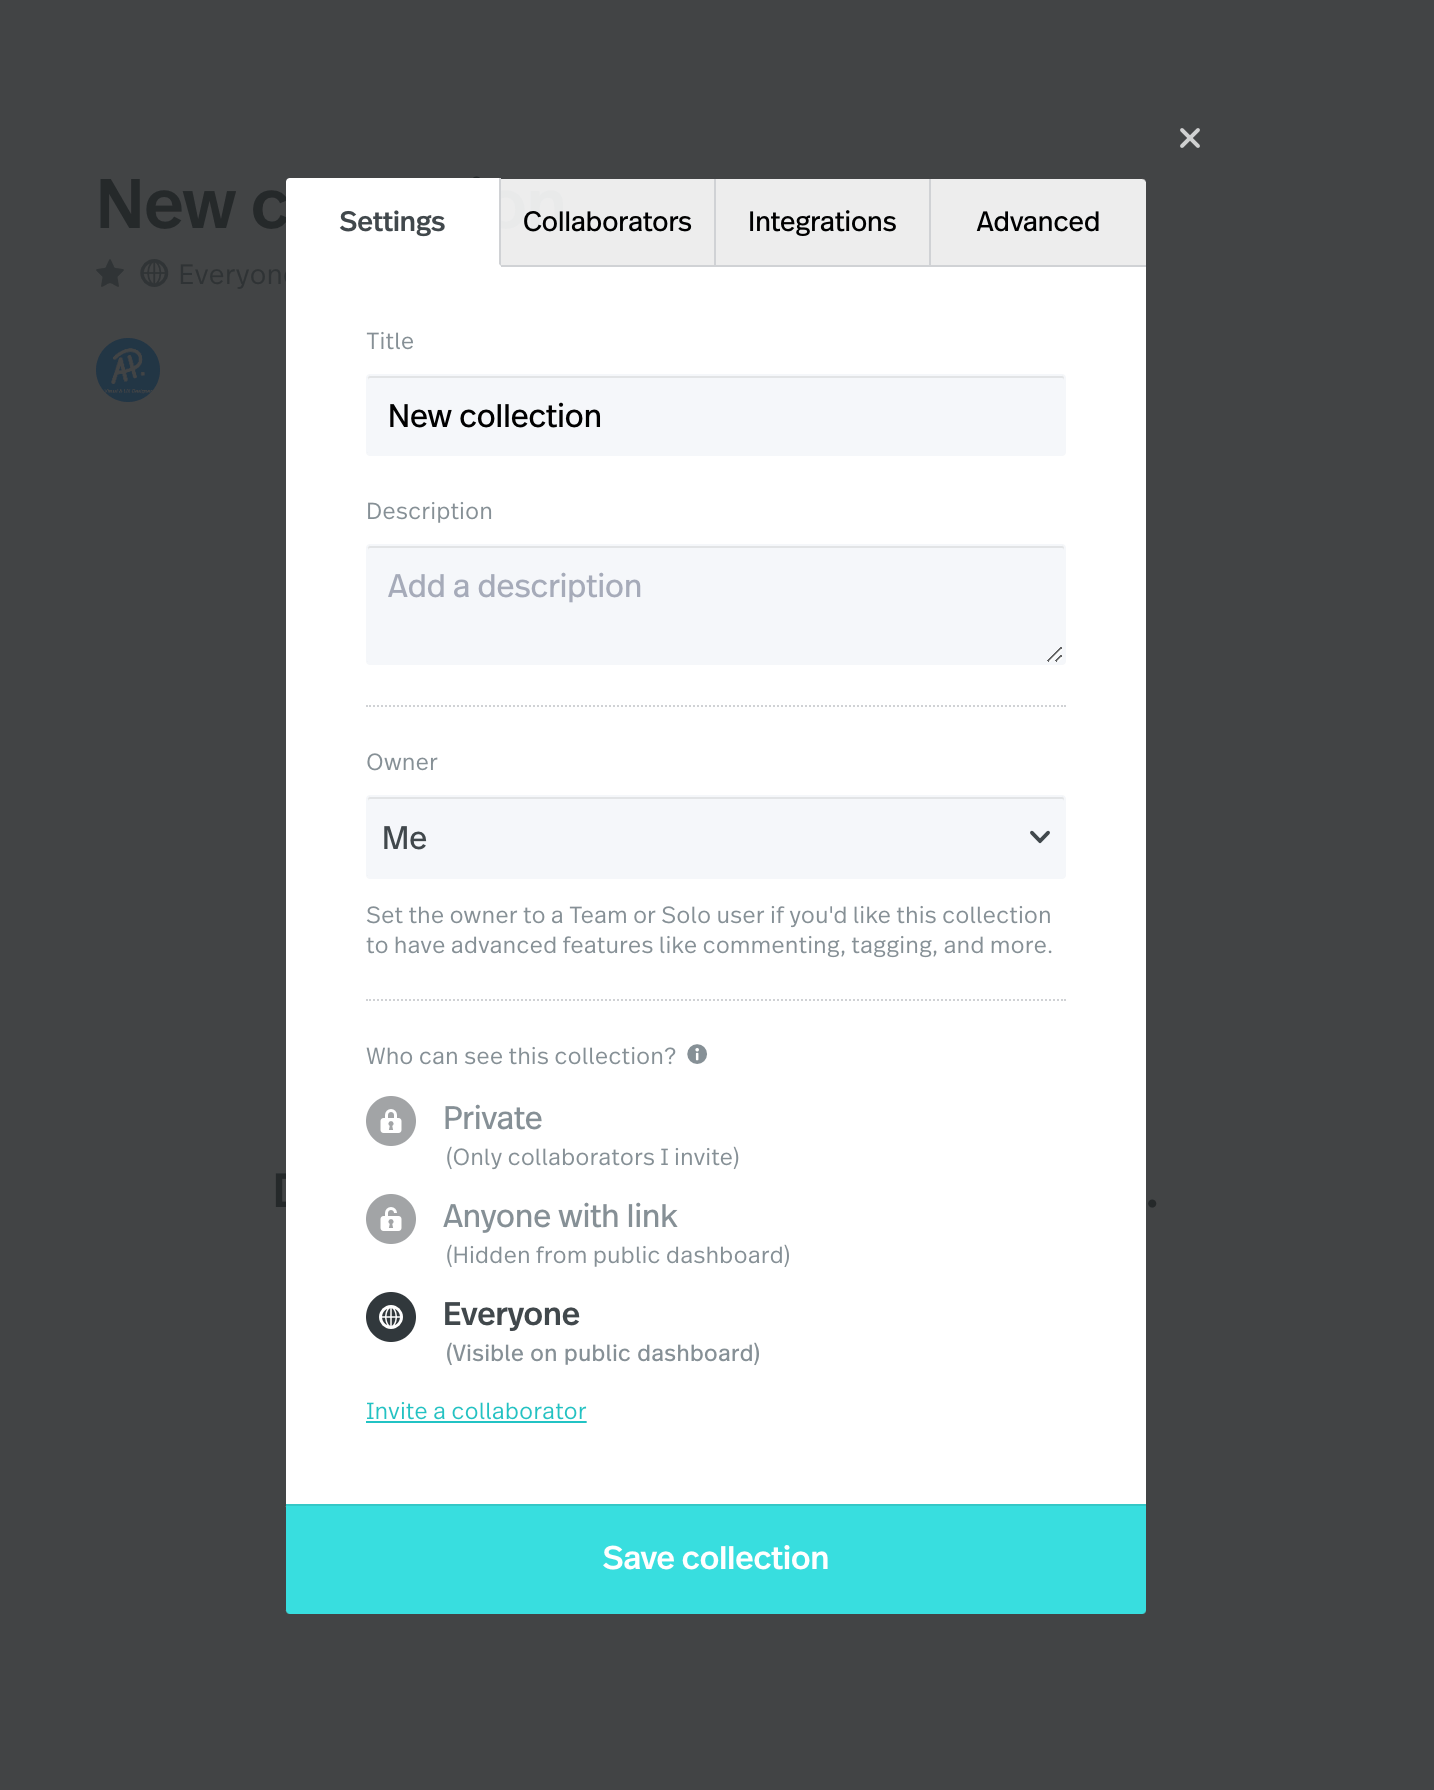This screenshot has width=1434, height=1790.
Task: Select the Private lock icon option
Action: [x=391, y=1121]
